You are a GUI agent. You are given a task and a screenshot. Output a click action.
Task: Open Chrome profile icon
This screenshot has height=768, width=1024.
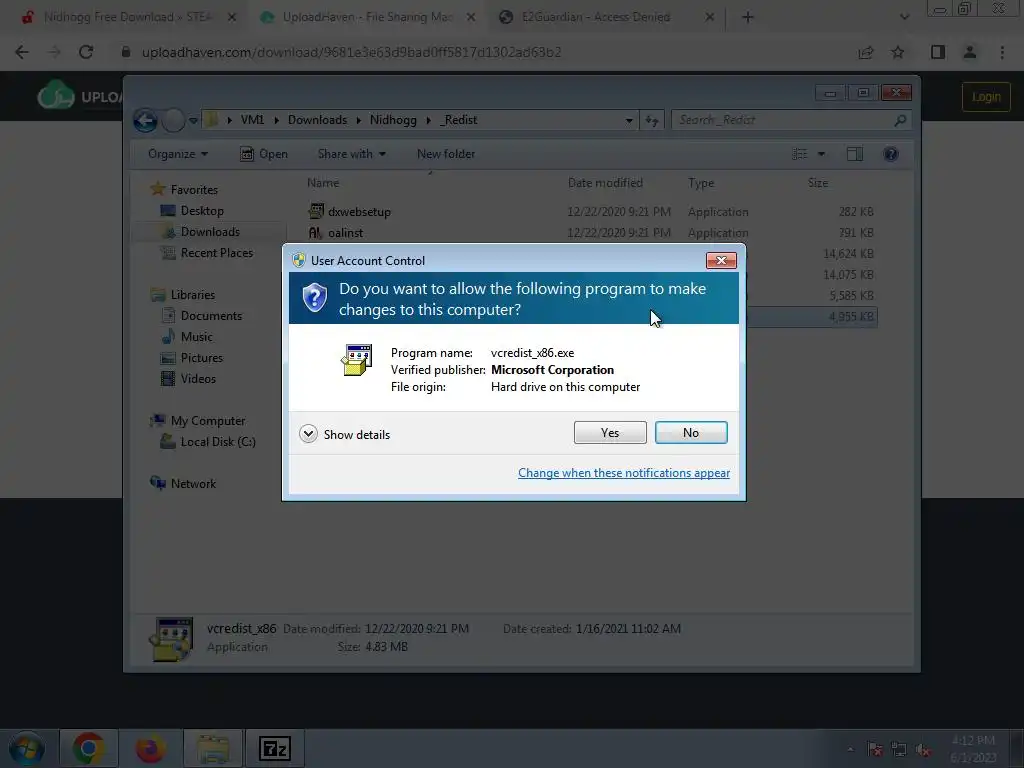pos(970,52)
